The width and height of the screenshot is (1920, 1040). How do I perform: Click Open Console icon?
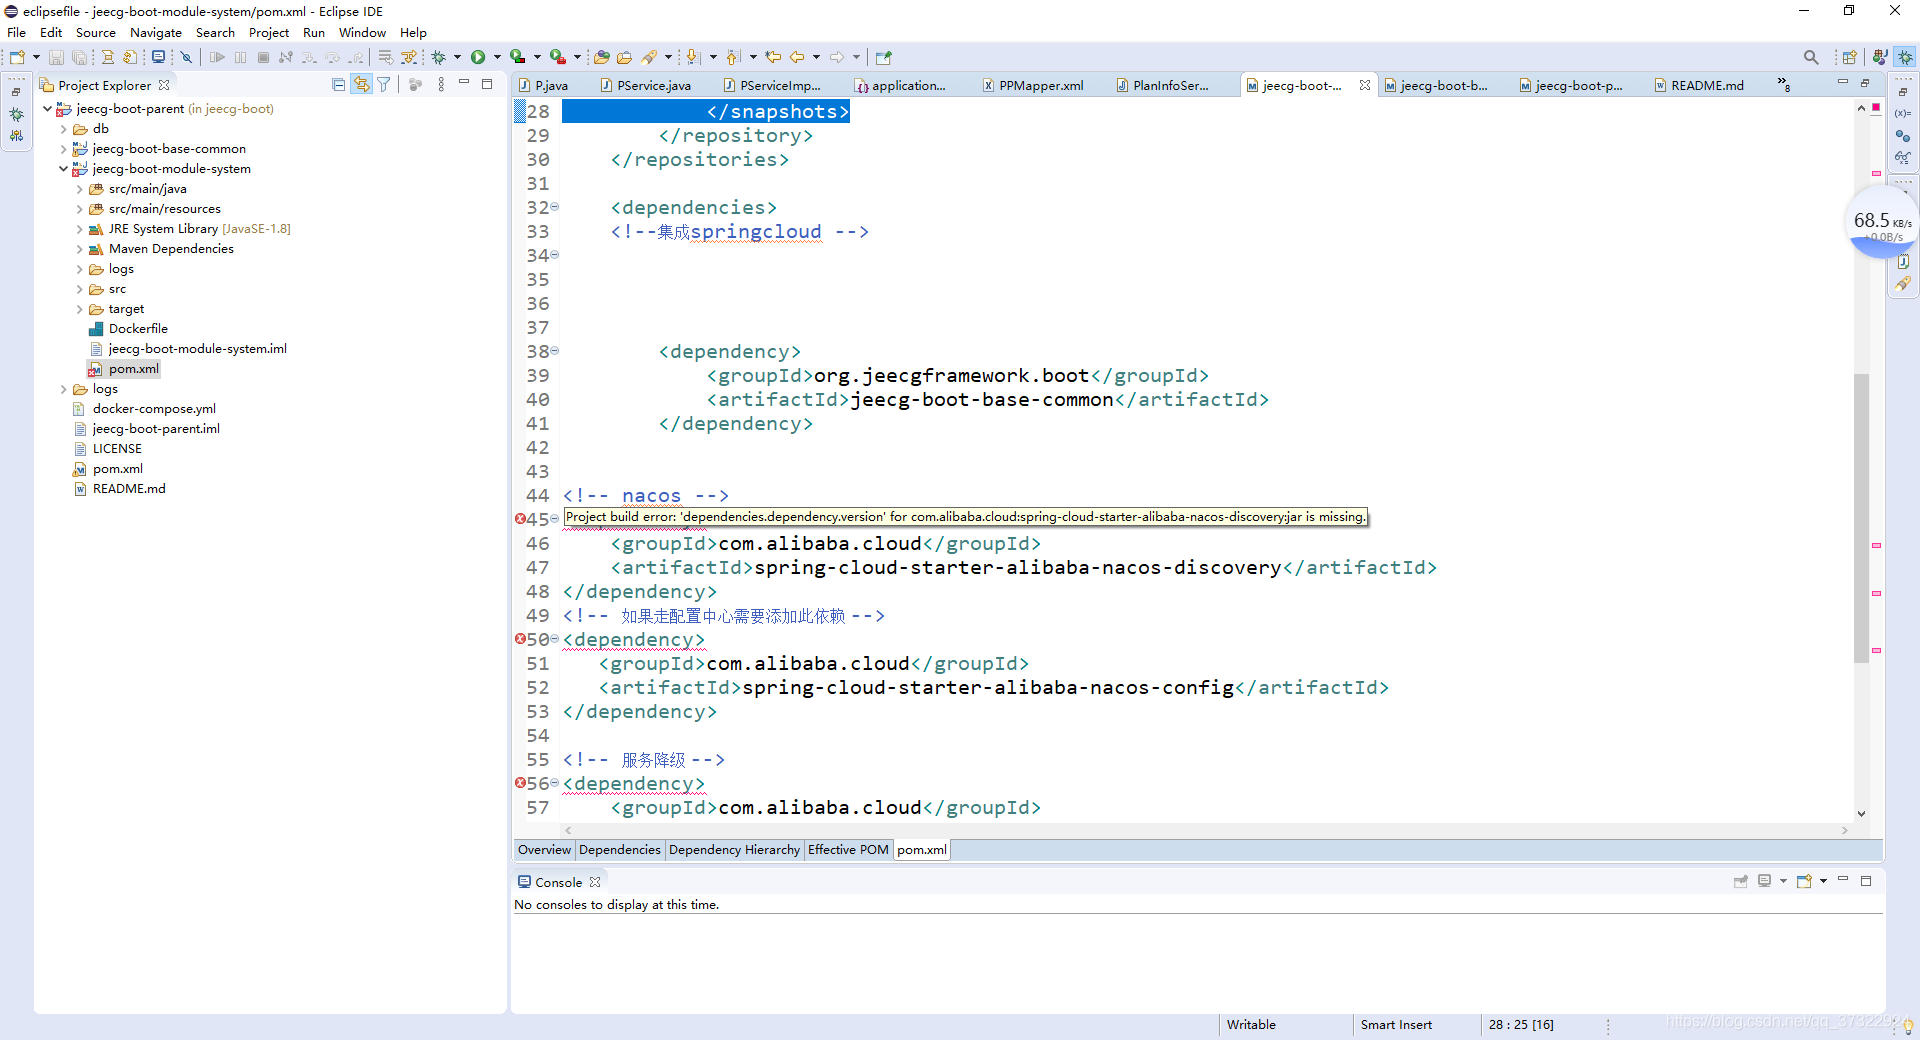tap(1805, 881)
